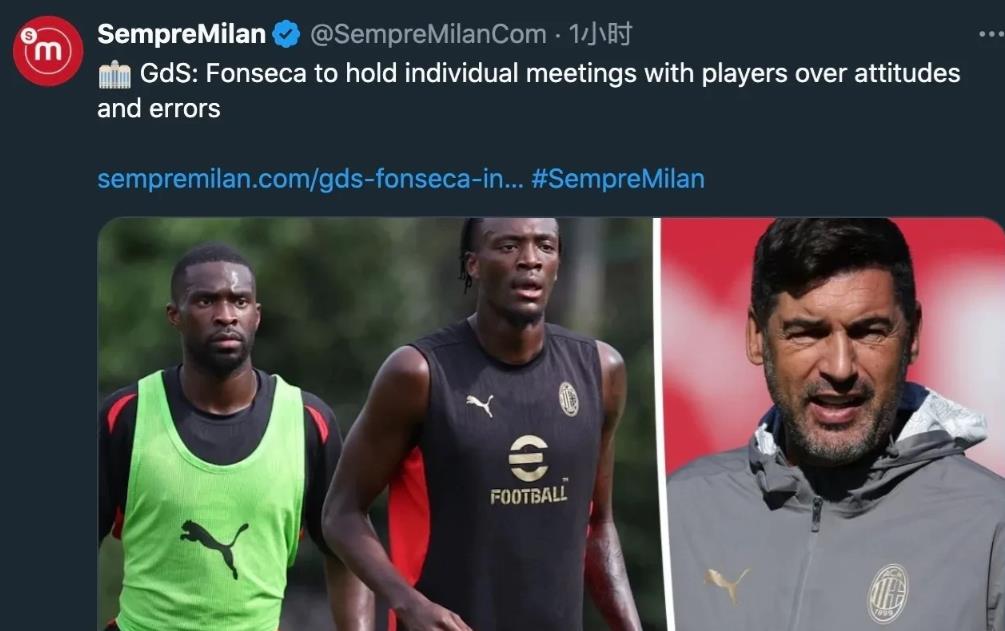Viewport: 1005px width, 631px height.
Task: Click the eFootball logo on black shirt
Action: pyautogui.click(x=529, y=469)
